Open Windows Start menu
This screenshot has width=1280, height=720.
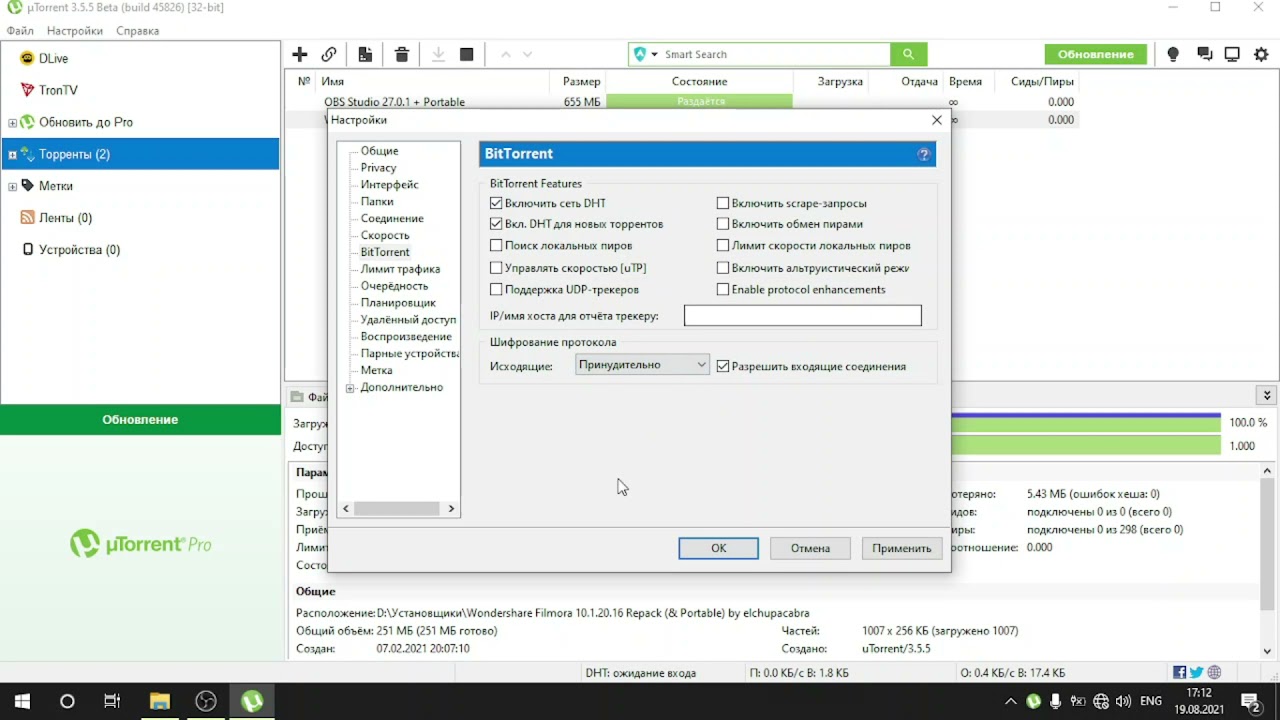pyautogui.click(x=22, y=701)
